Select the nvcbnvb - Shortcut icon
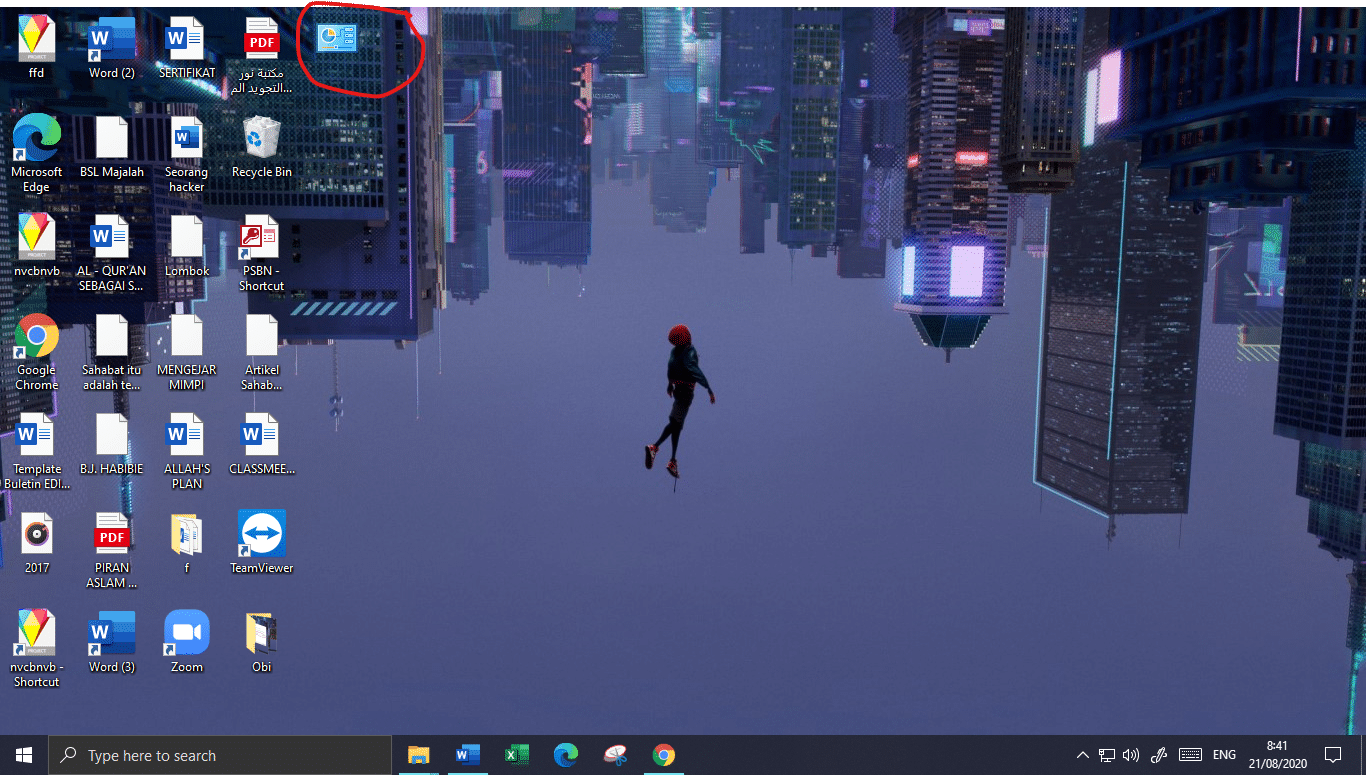The height and width of the screenshot is (775, 1366). [36, 648]
